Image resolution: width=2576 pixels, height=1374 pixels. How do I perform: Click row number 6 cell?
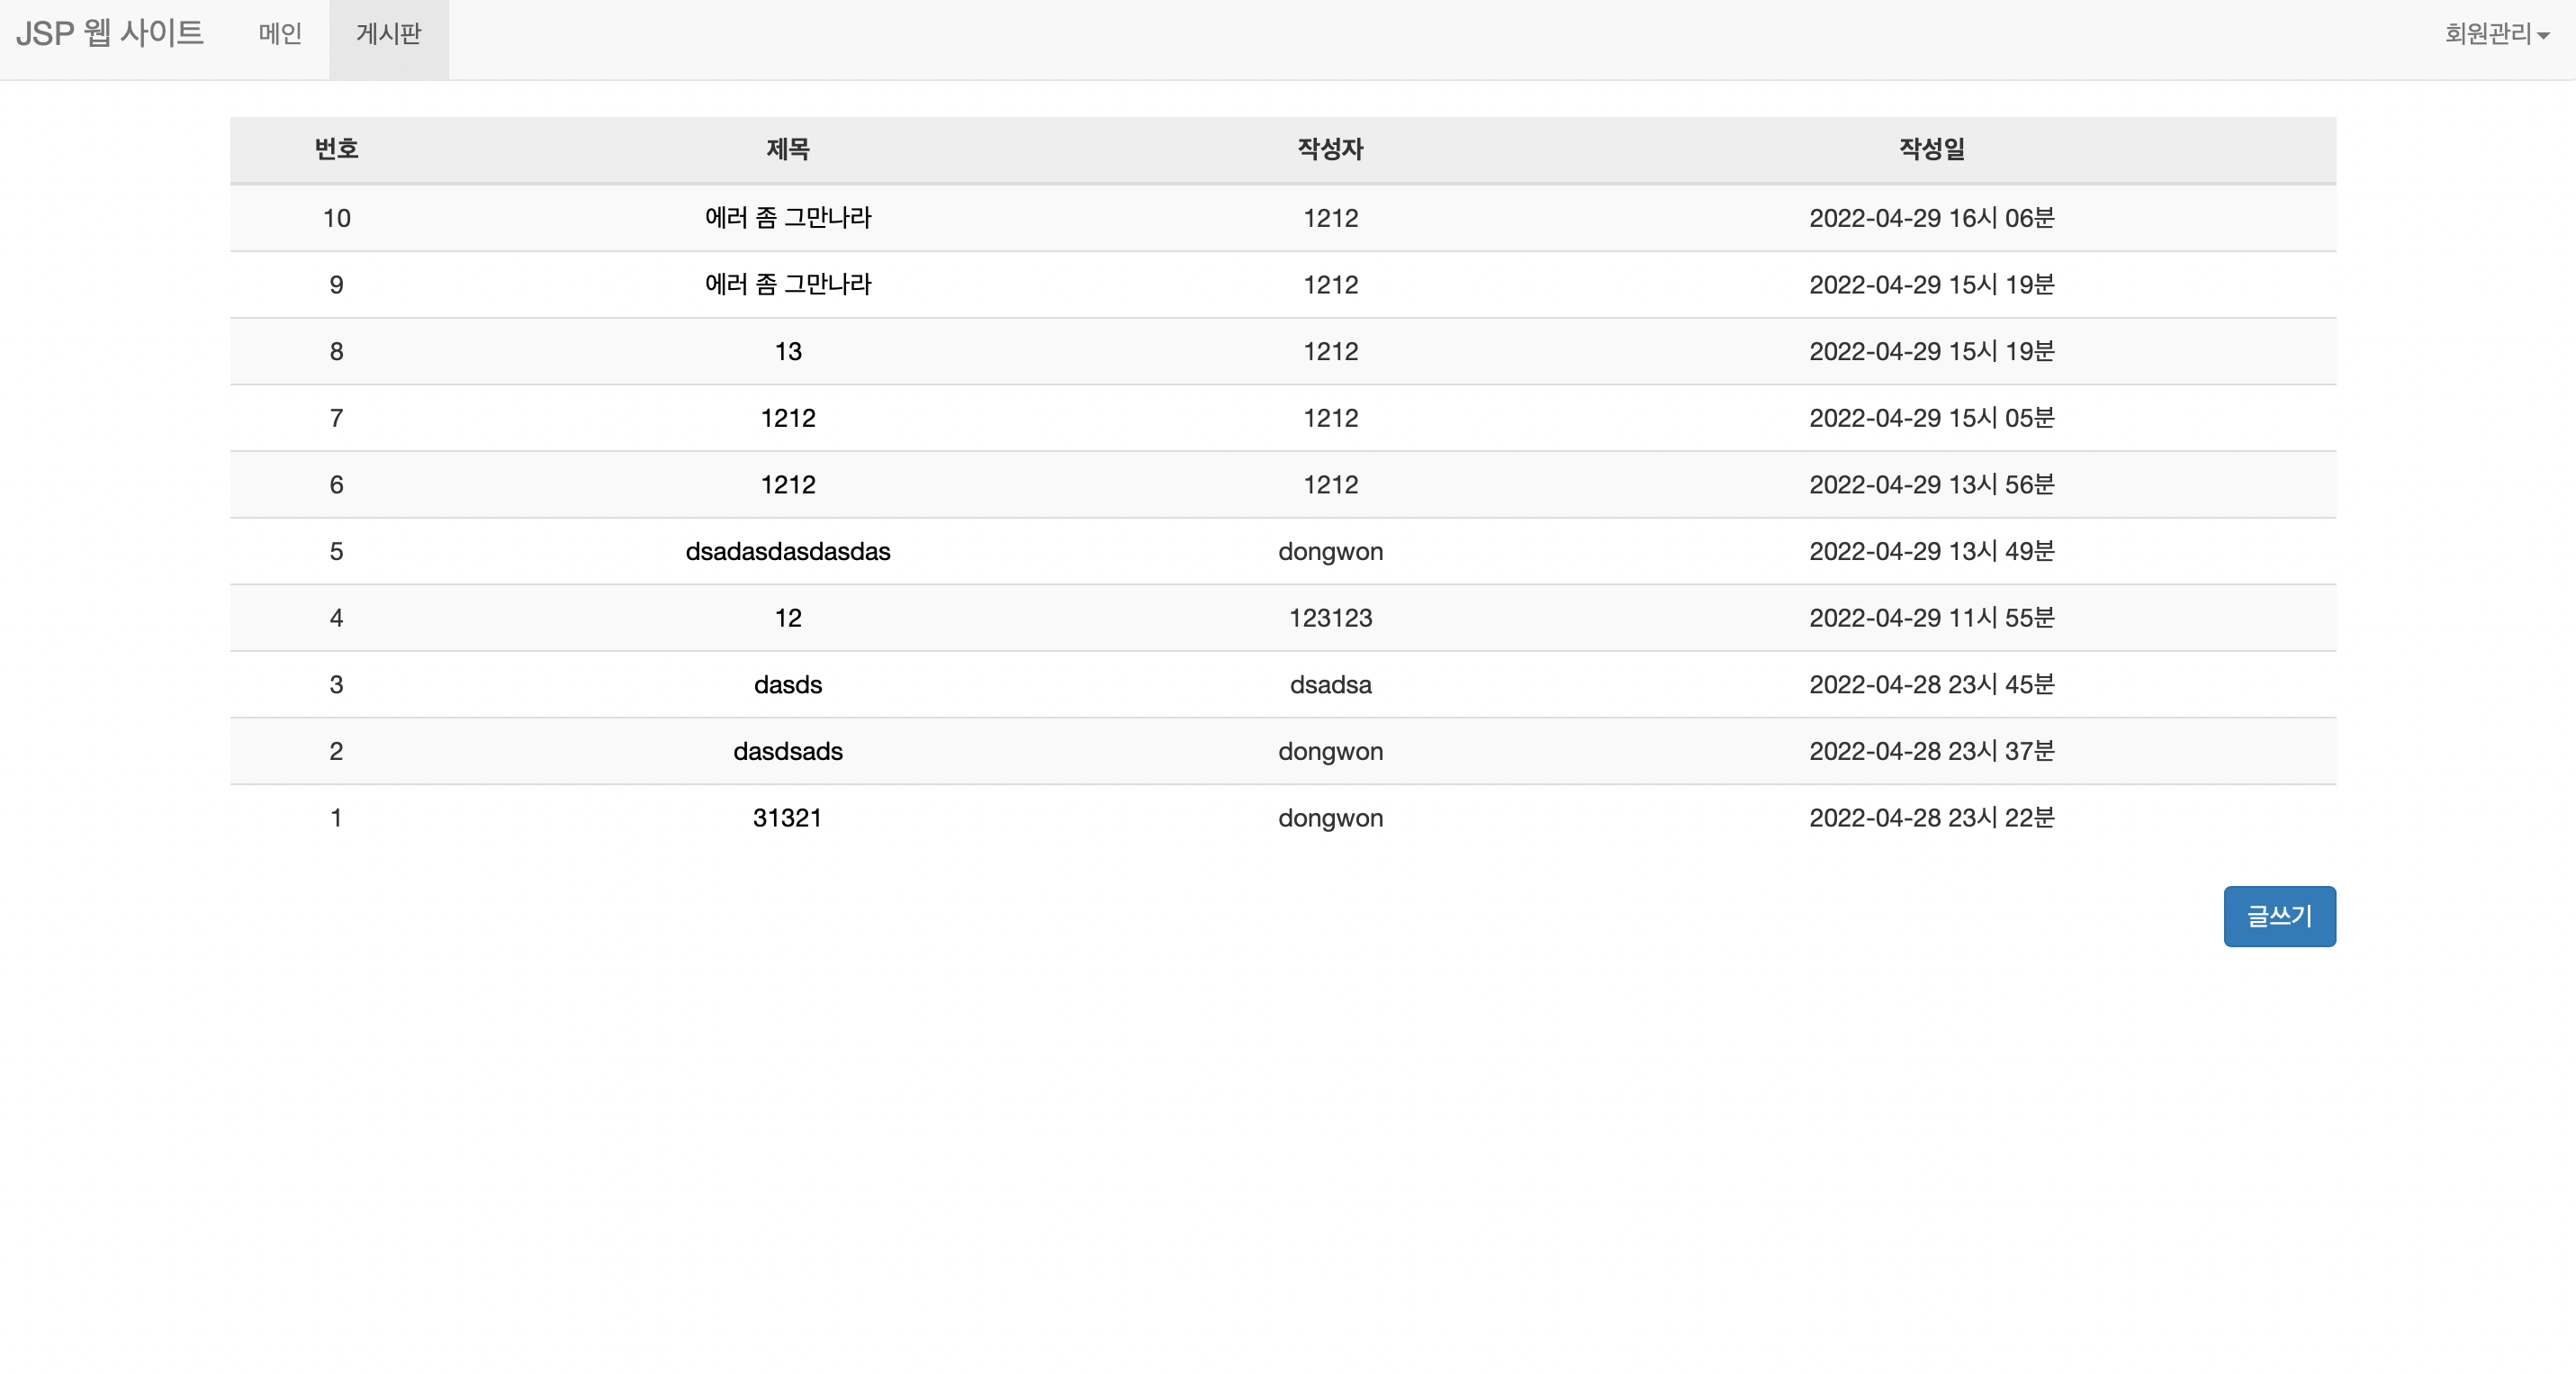click(336, 485)
